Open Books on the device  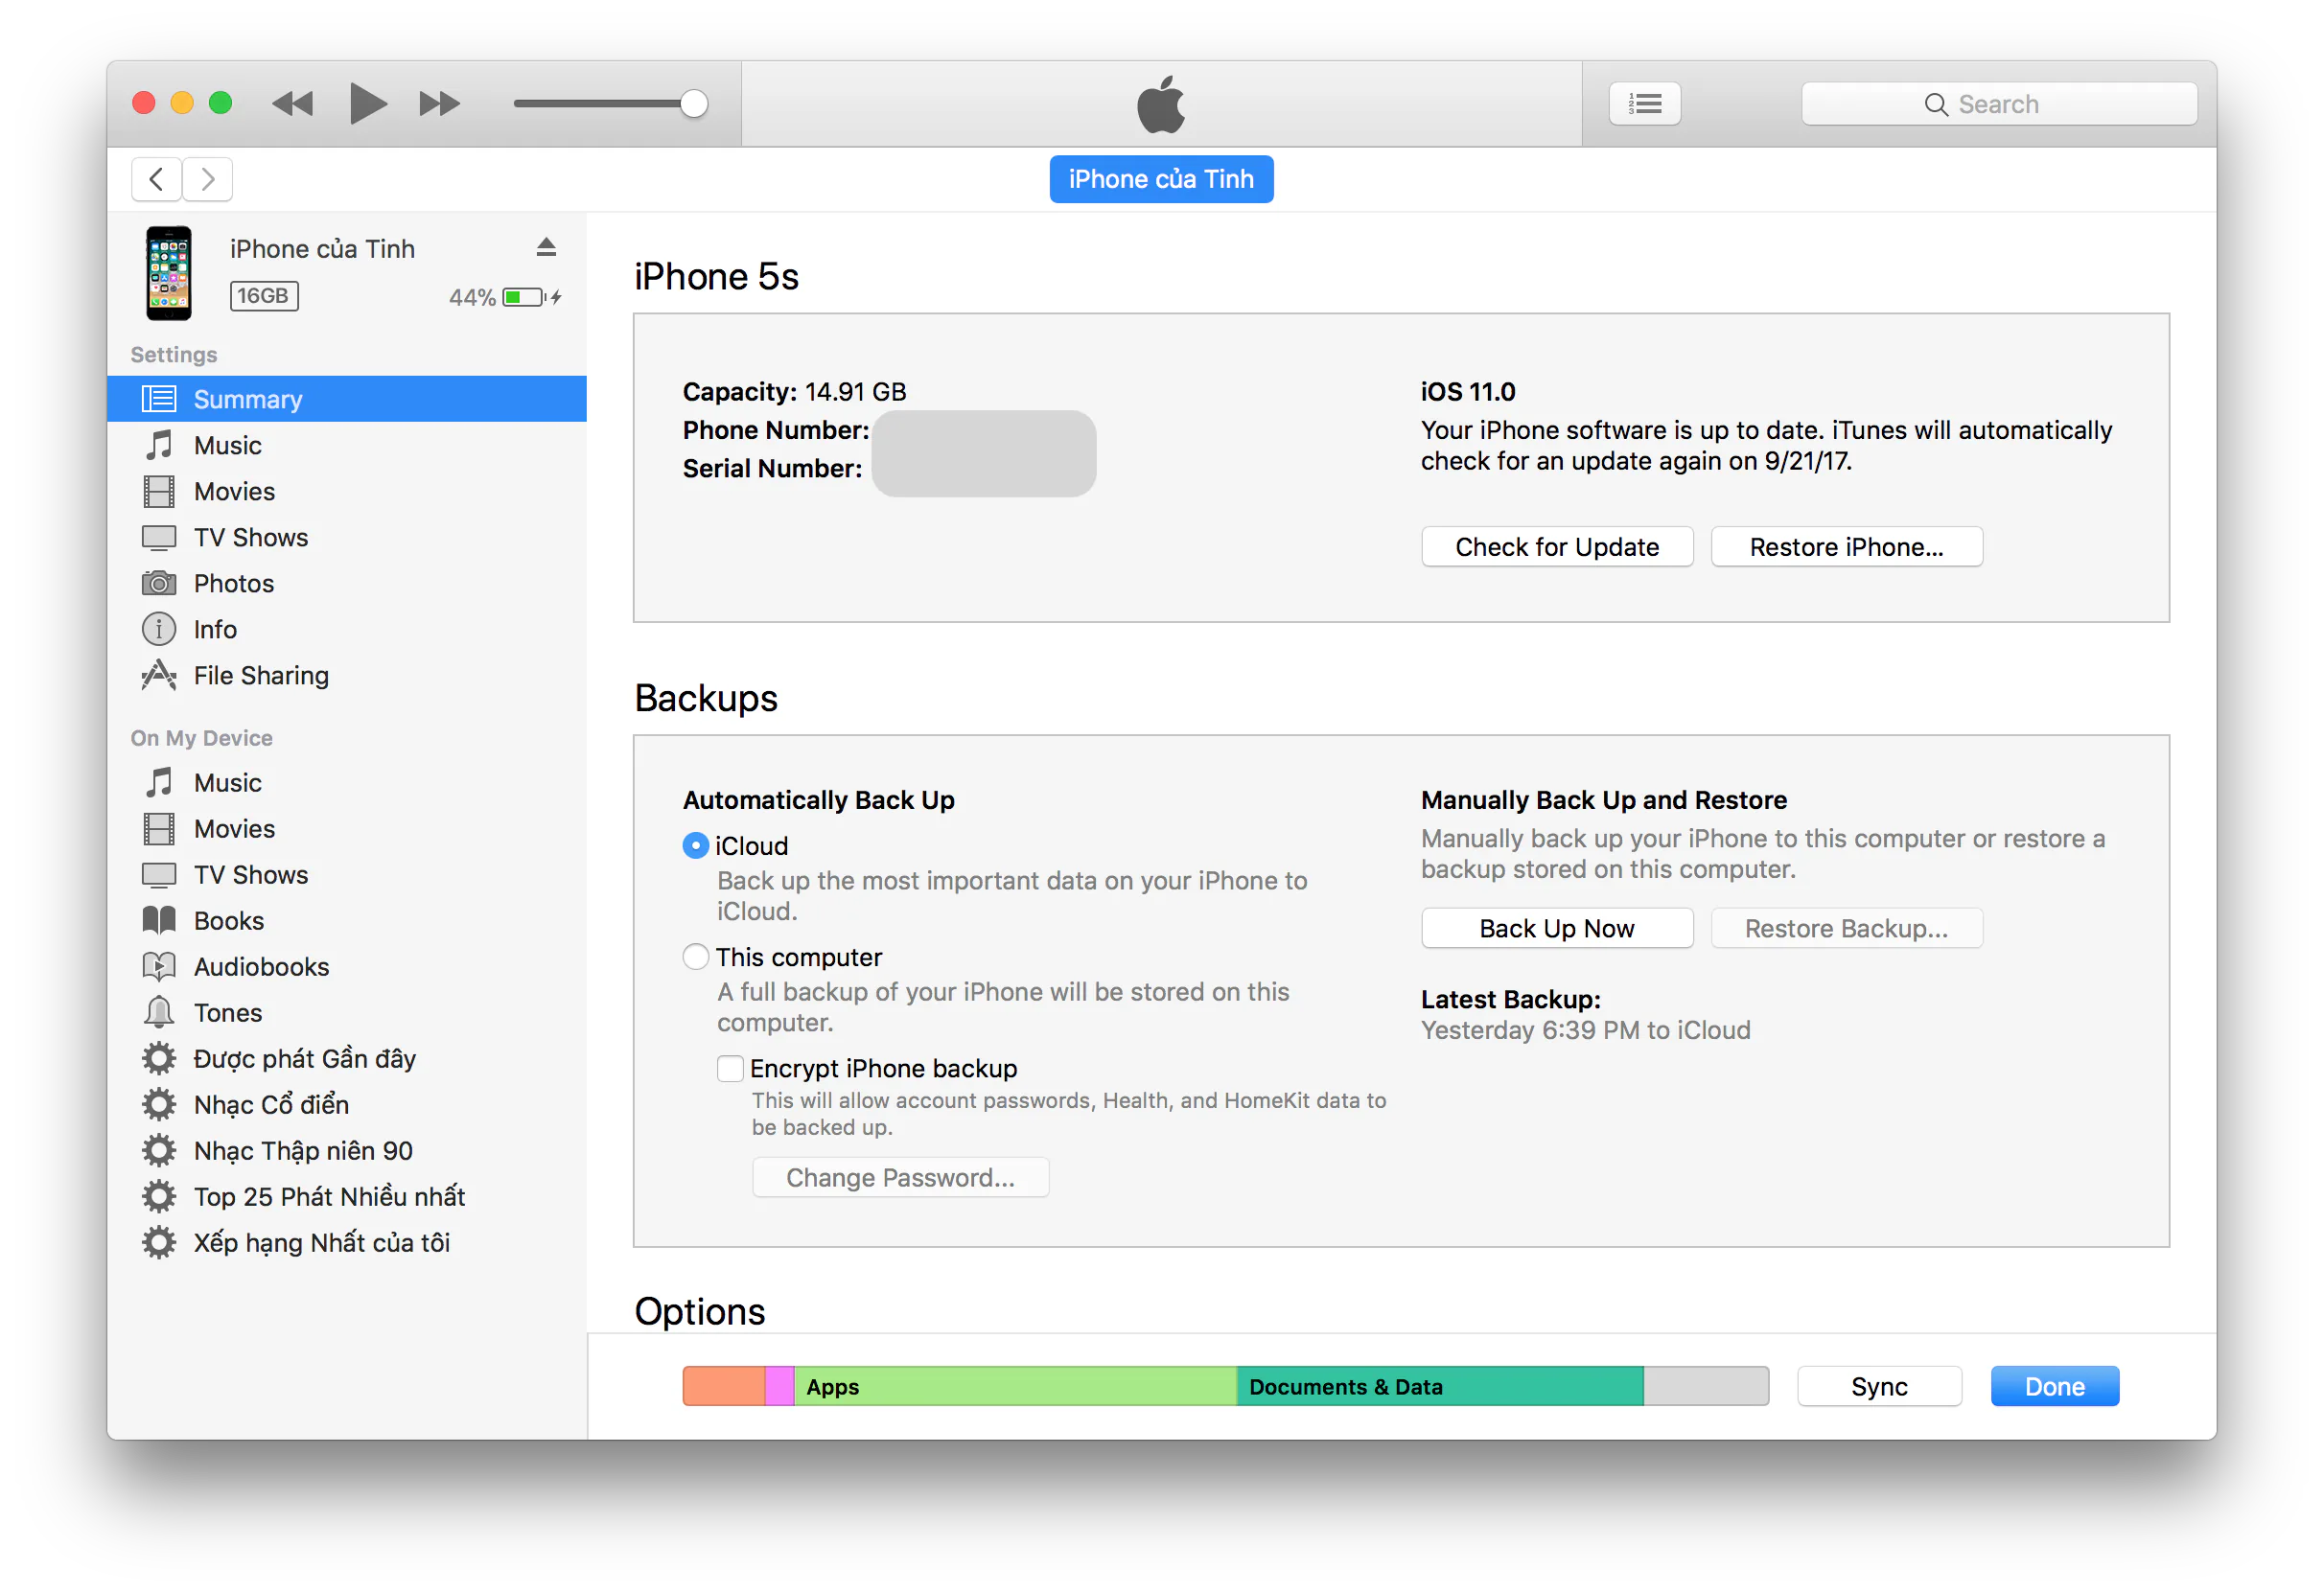pyautogui.click(x=346, y=921)
